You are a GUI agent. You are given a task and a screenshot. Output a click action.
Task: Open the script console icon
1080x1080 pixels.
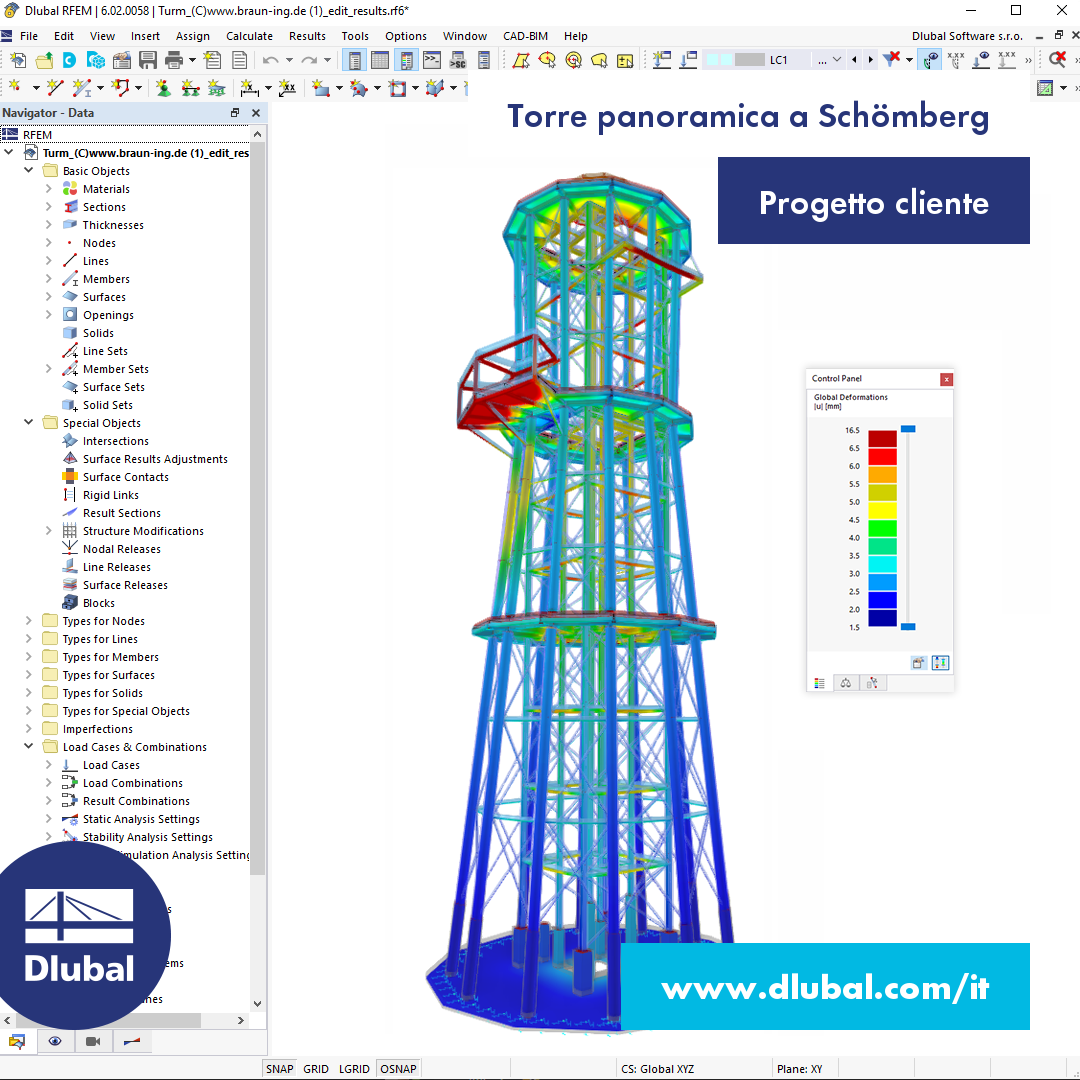click(x=432, y=61)
